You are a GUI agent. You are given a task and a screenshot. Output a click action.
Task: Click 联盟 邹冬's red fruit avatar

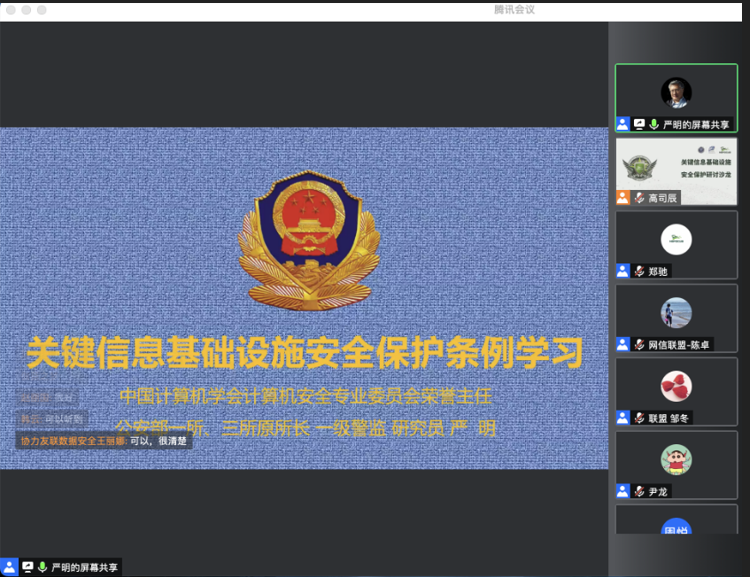click(x=676, y=386)
